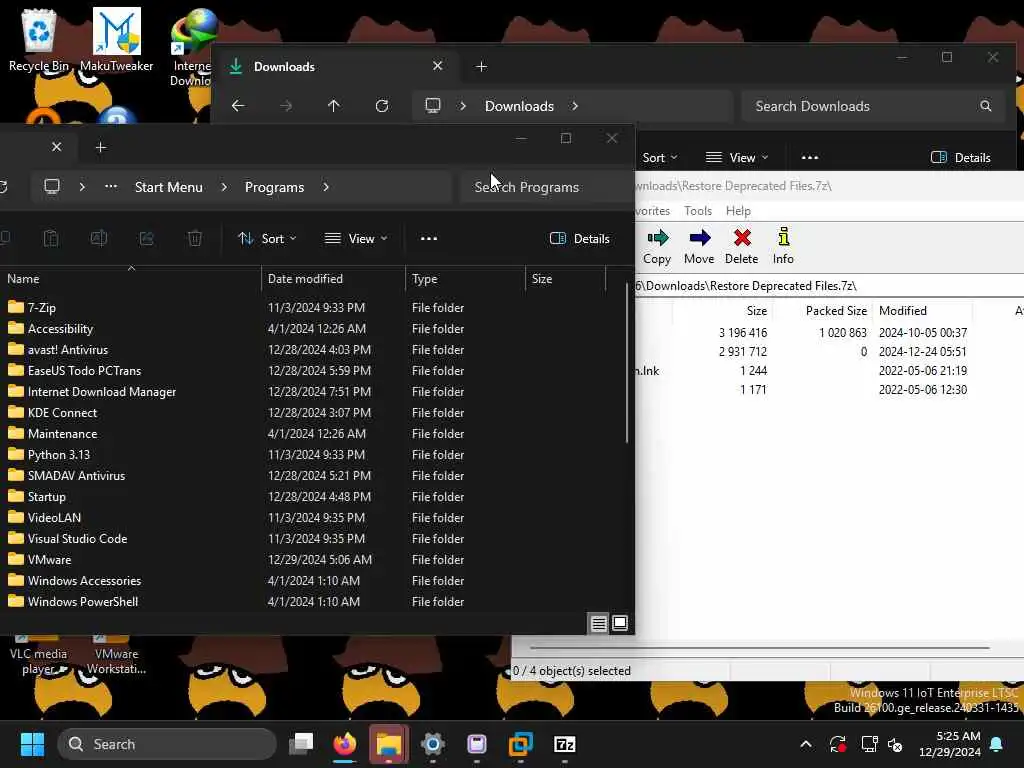Click the Rename icon in Programs toolbar
Image resolution: width=1024 pixels, height=768 pixels.
(x=99, y=238)
